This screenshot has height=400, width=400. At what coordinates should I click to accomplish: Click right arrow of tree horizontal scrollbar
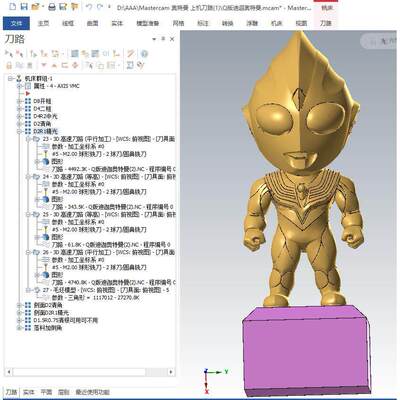tap(171, 372)
